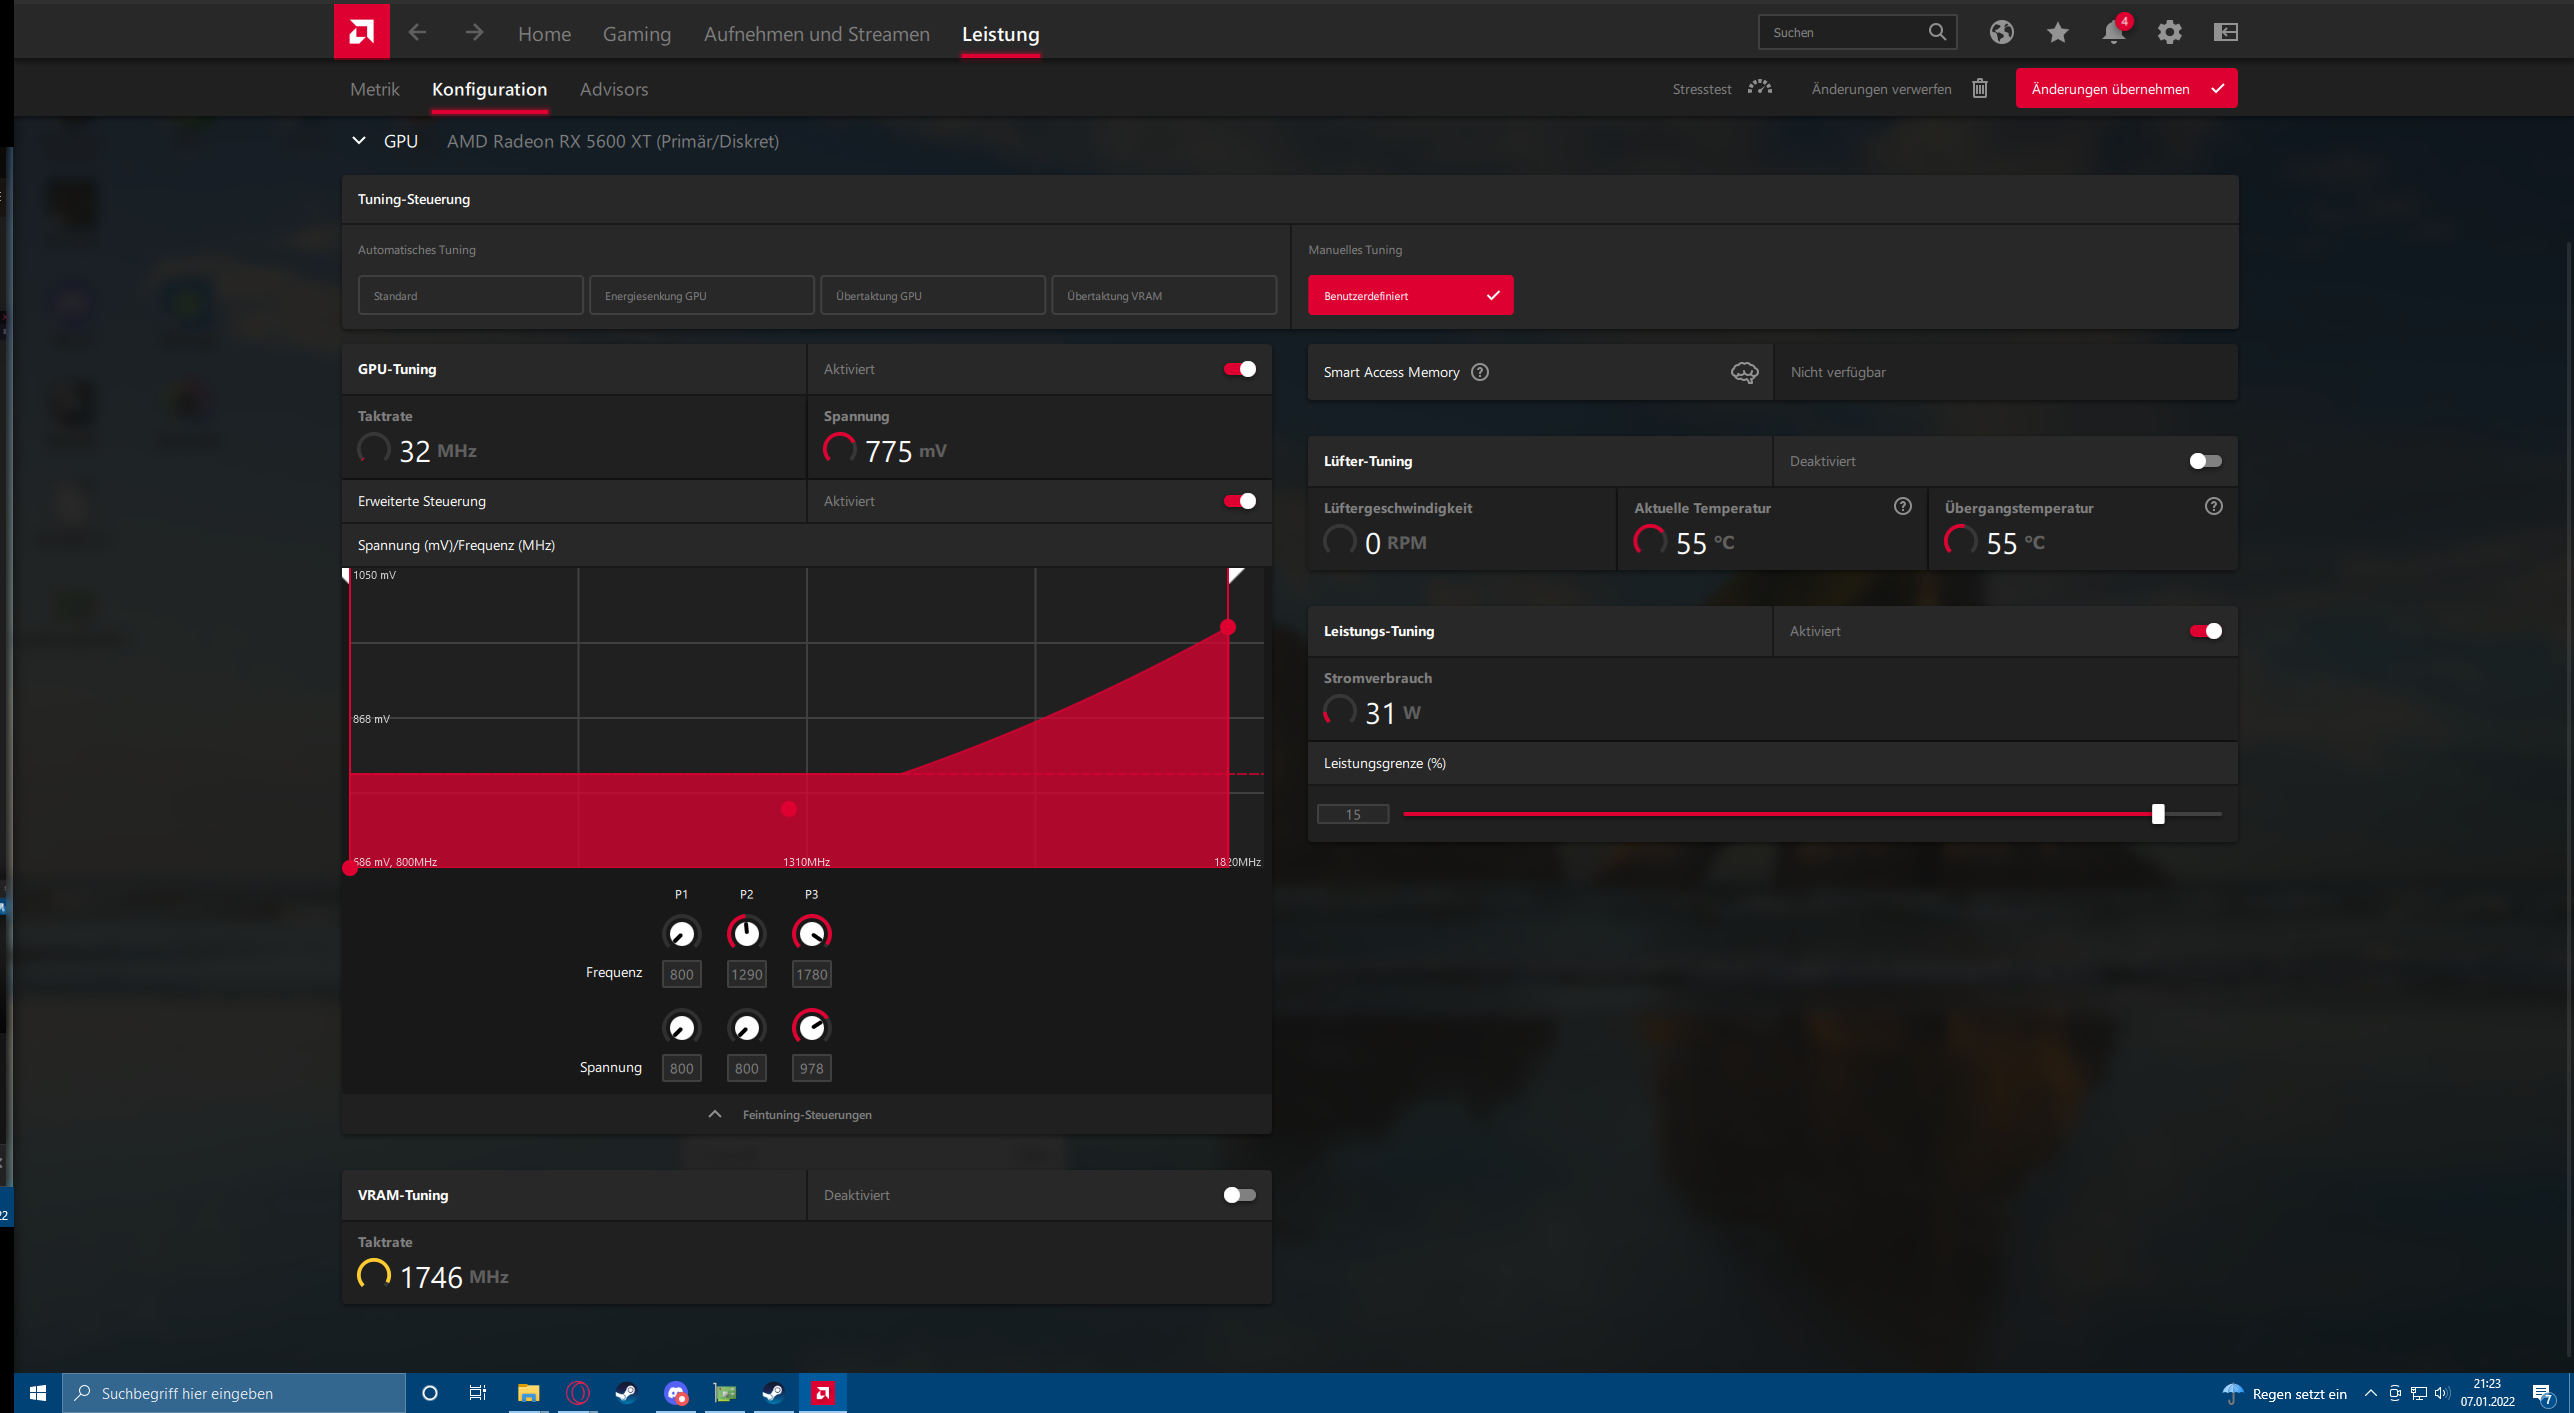Screen dimensions: 2574x1413
Task: Click the Leistungsgrenze slider handle
Action: [2157, 814]
